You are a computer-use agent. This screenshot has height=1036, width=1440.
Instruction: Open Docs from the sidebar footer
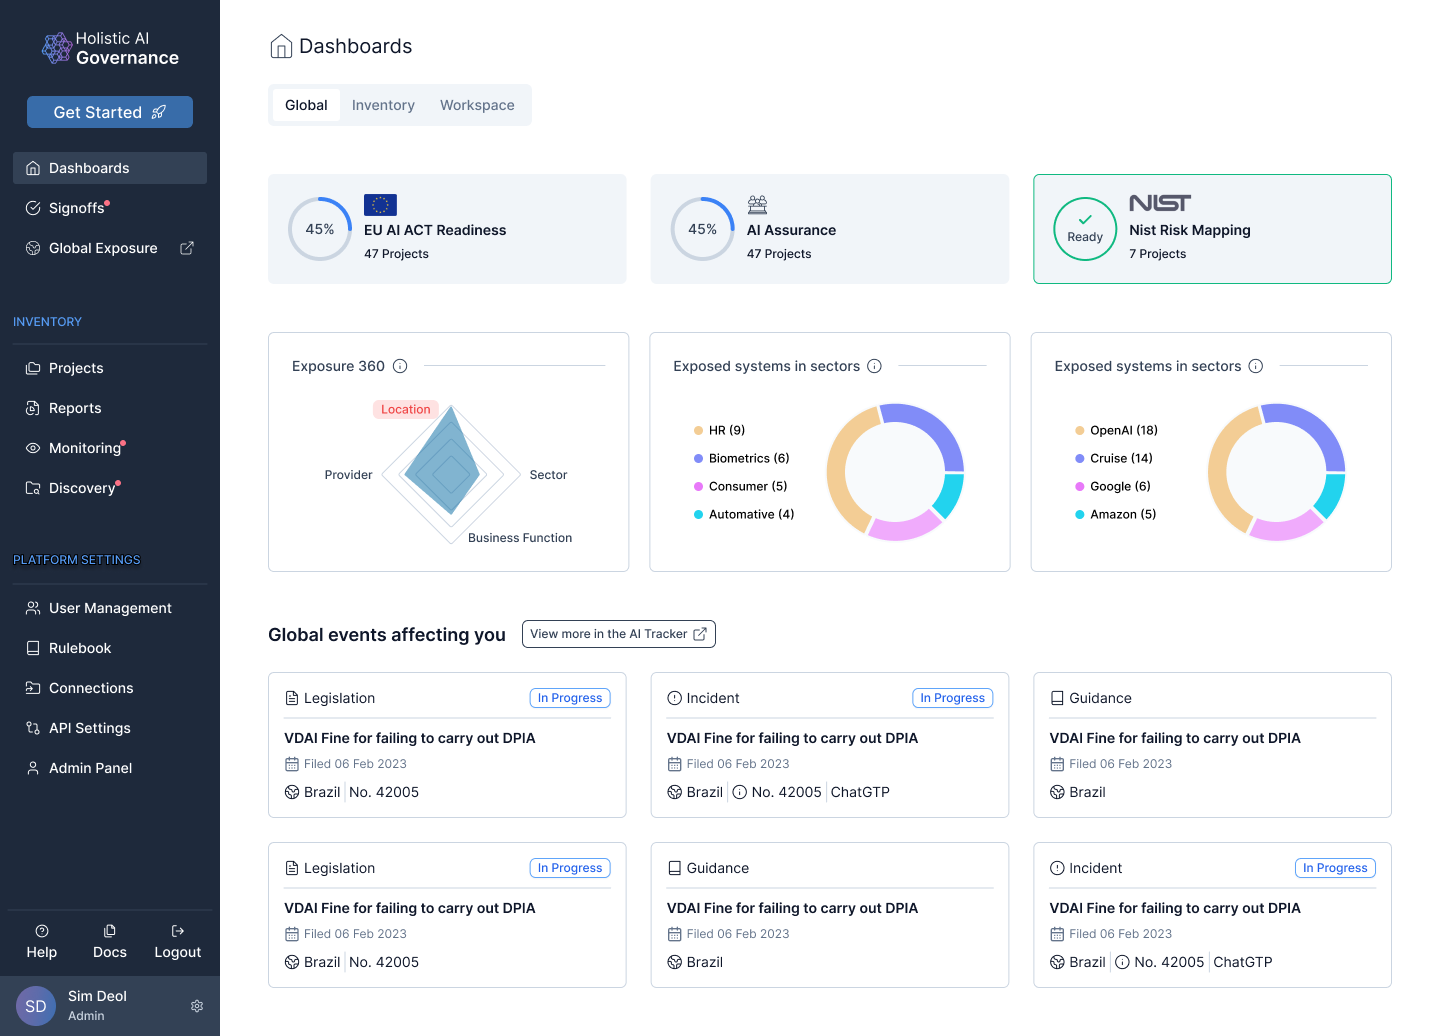(110, 941)
